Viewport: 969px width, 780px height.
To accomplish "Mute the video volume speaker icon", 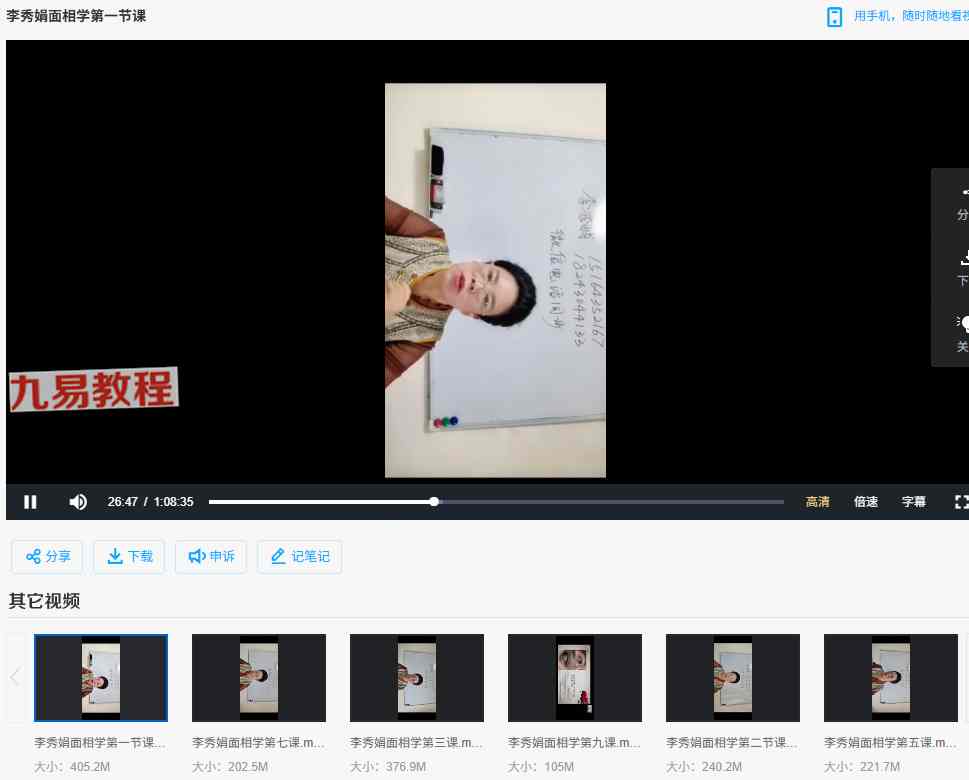I will (x=78, y=502).
